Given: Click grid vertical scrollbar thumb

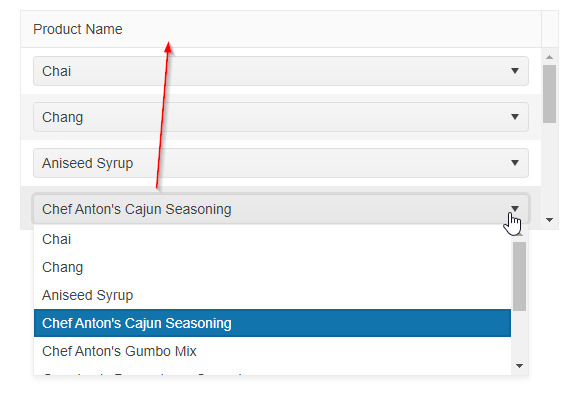Looking at the screenshot, I should [549, 94].
